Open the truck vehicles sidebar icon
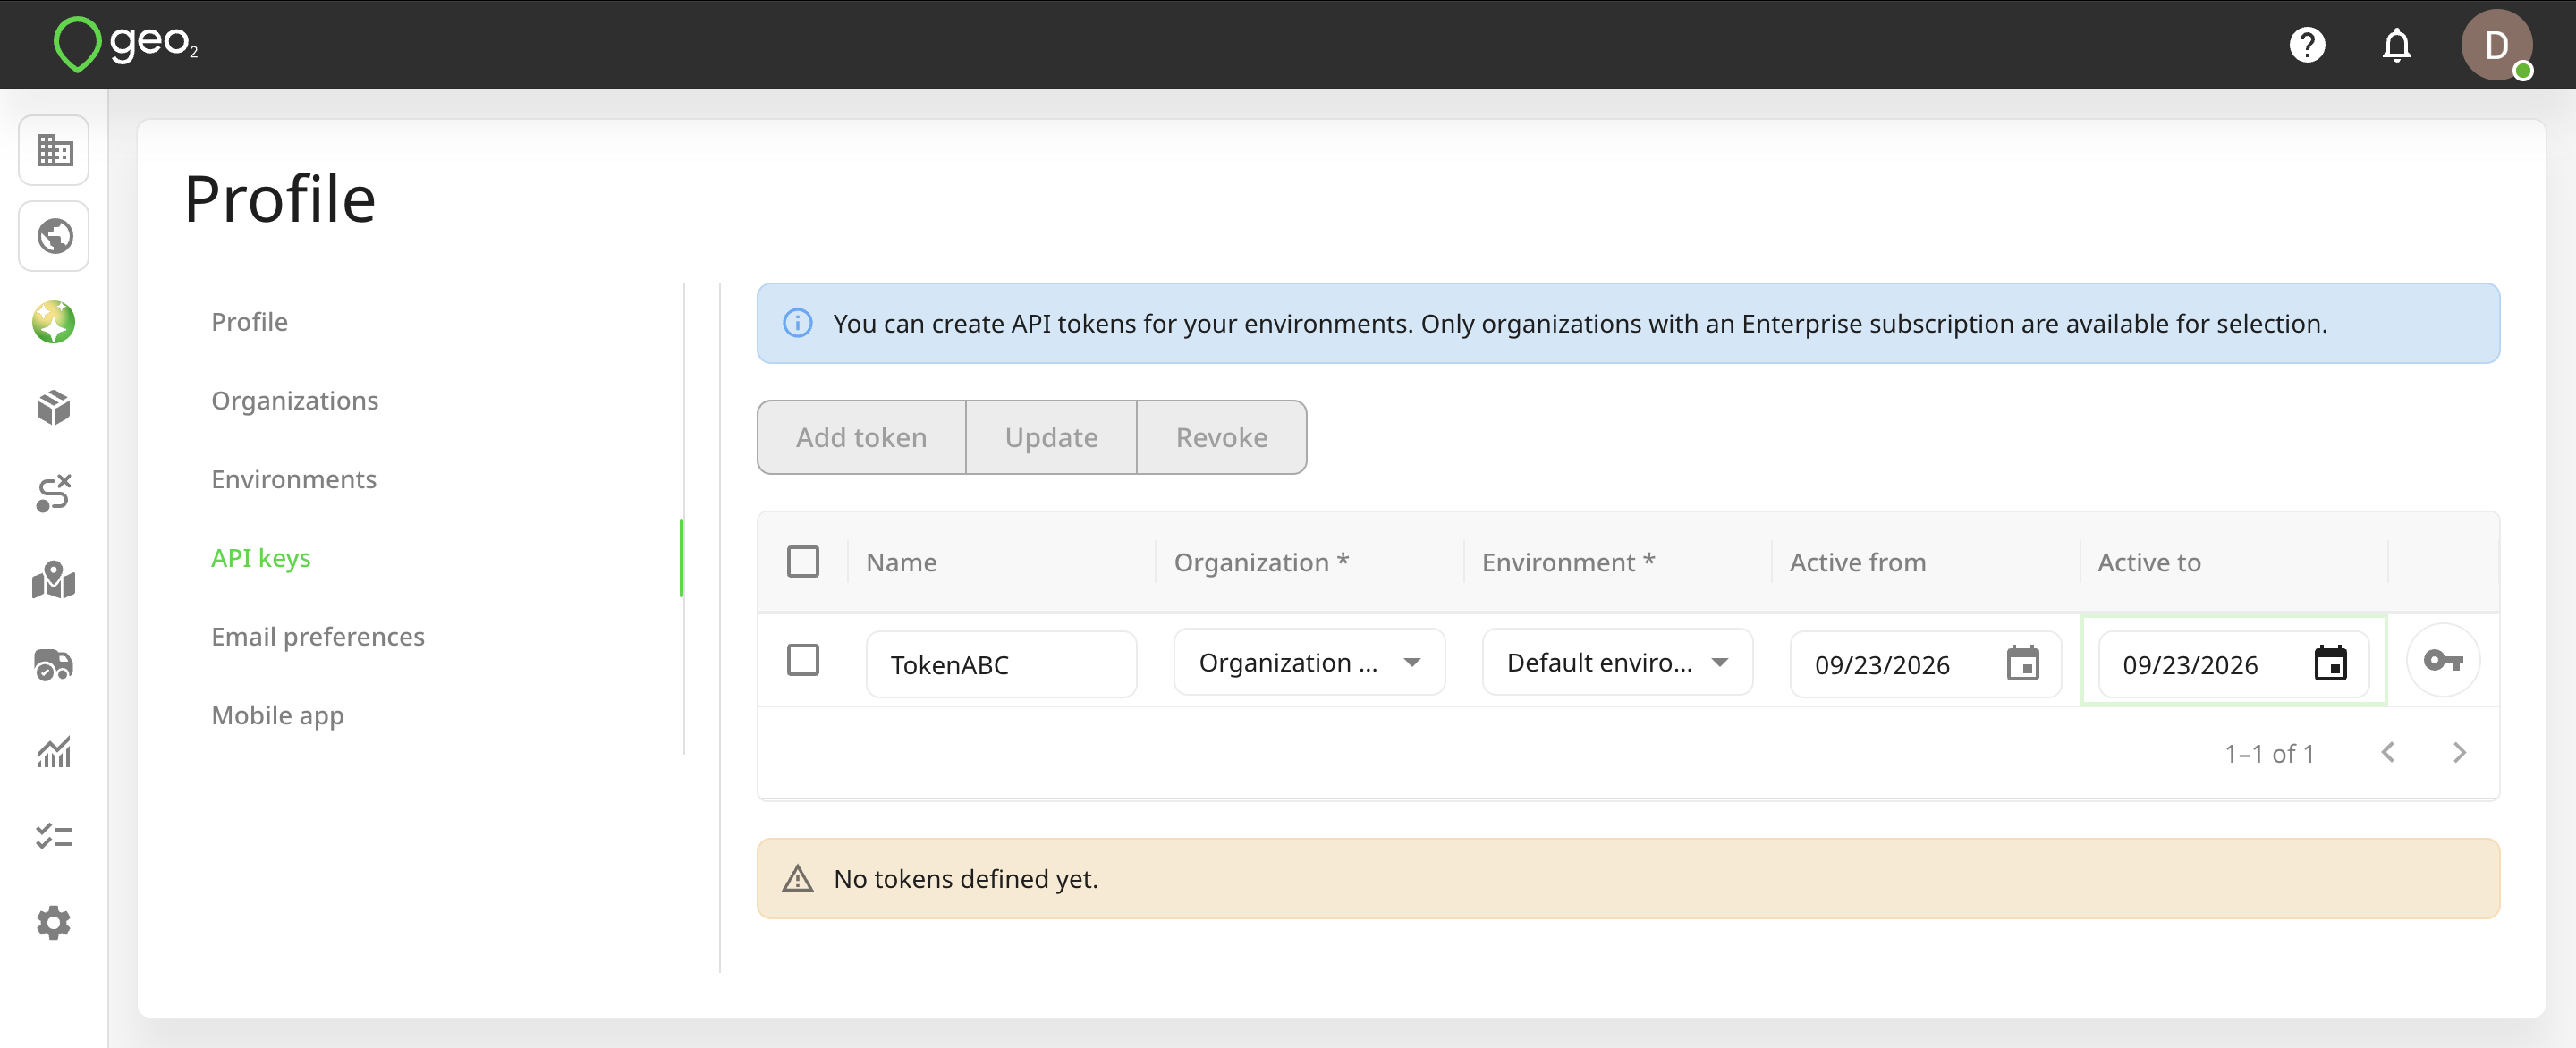 pyautogui.click(x=54, y=665)
